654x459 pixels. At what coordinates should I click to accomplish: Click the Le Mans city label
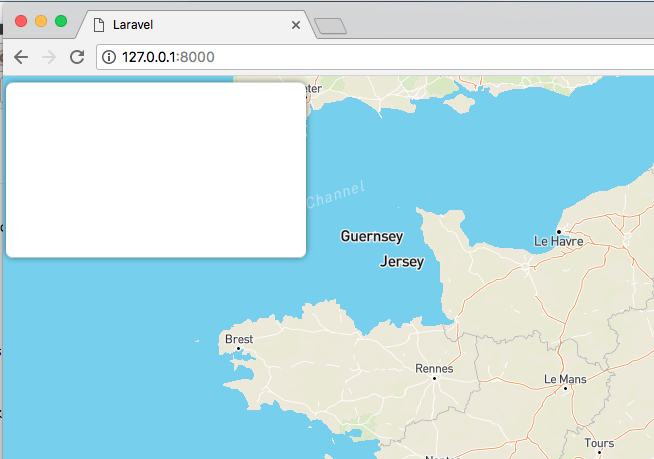[x=565, y=379]
